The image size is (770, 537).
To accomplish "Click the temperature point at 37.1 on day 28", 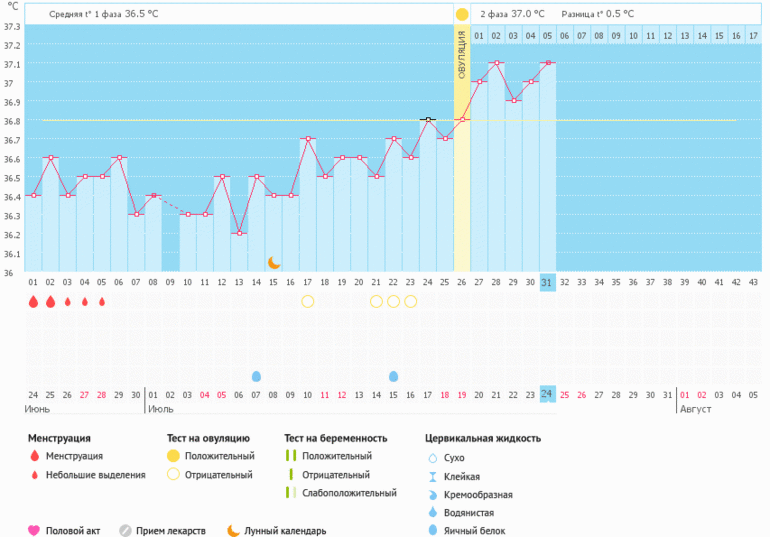I will point(496,62).
